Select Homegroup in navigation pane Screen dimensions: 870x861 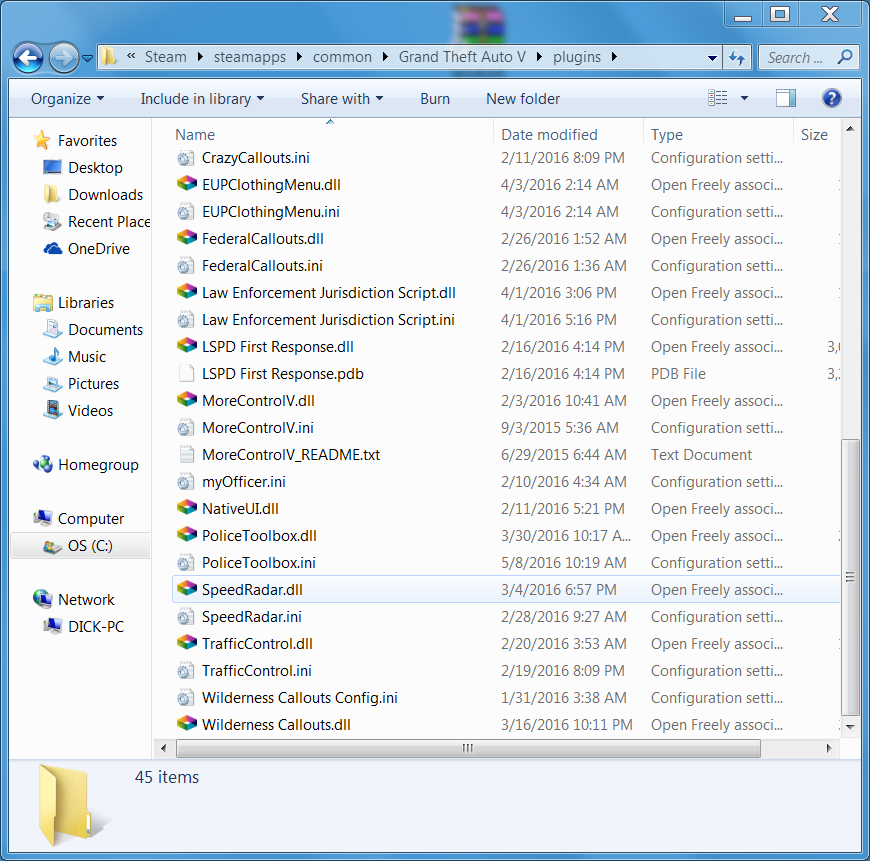click(85, 464)
